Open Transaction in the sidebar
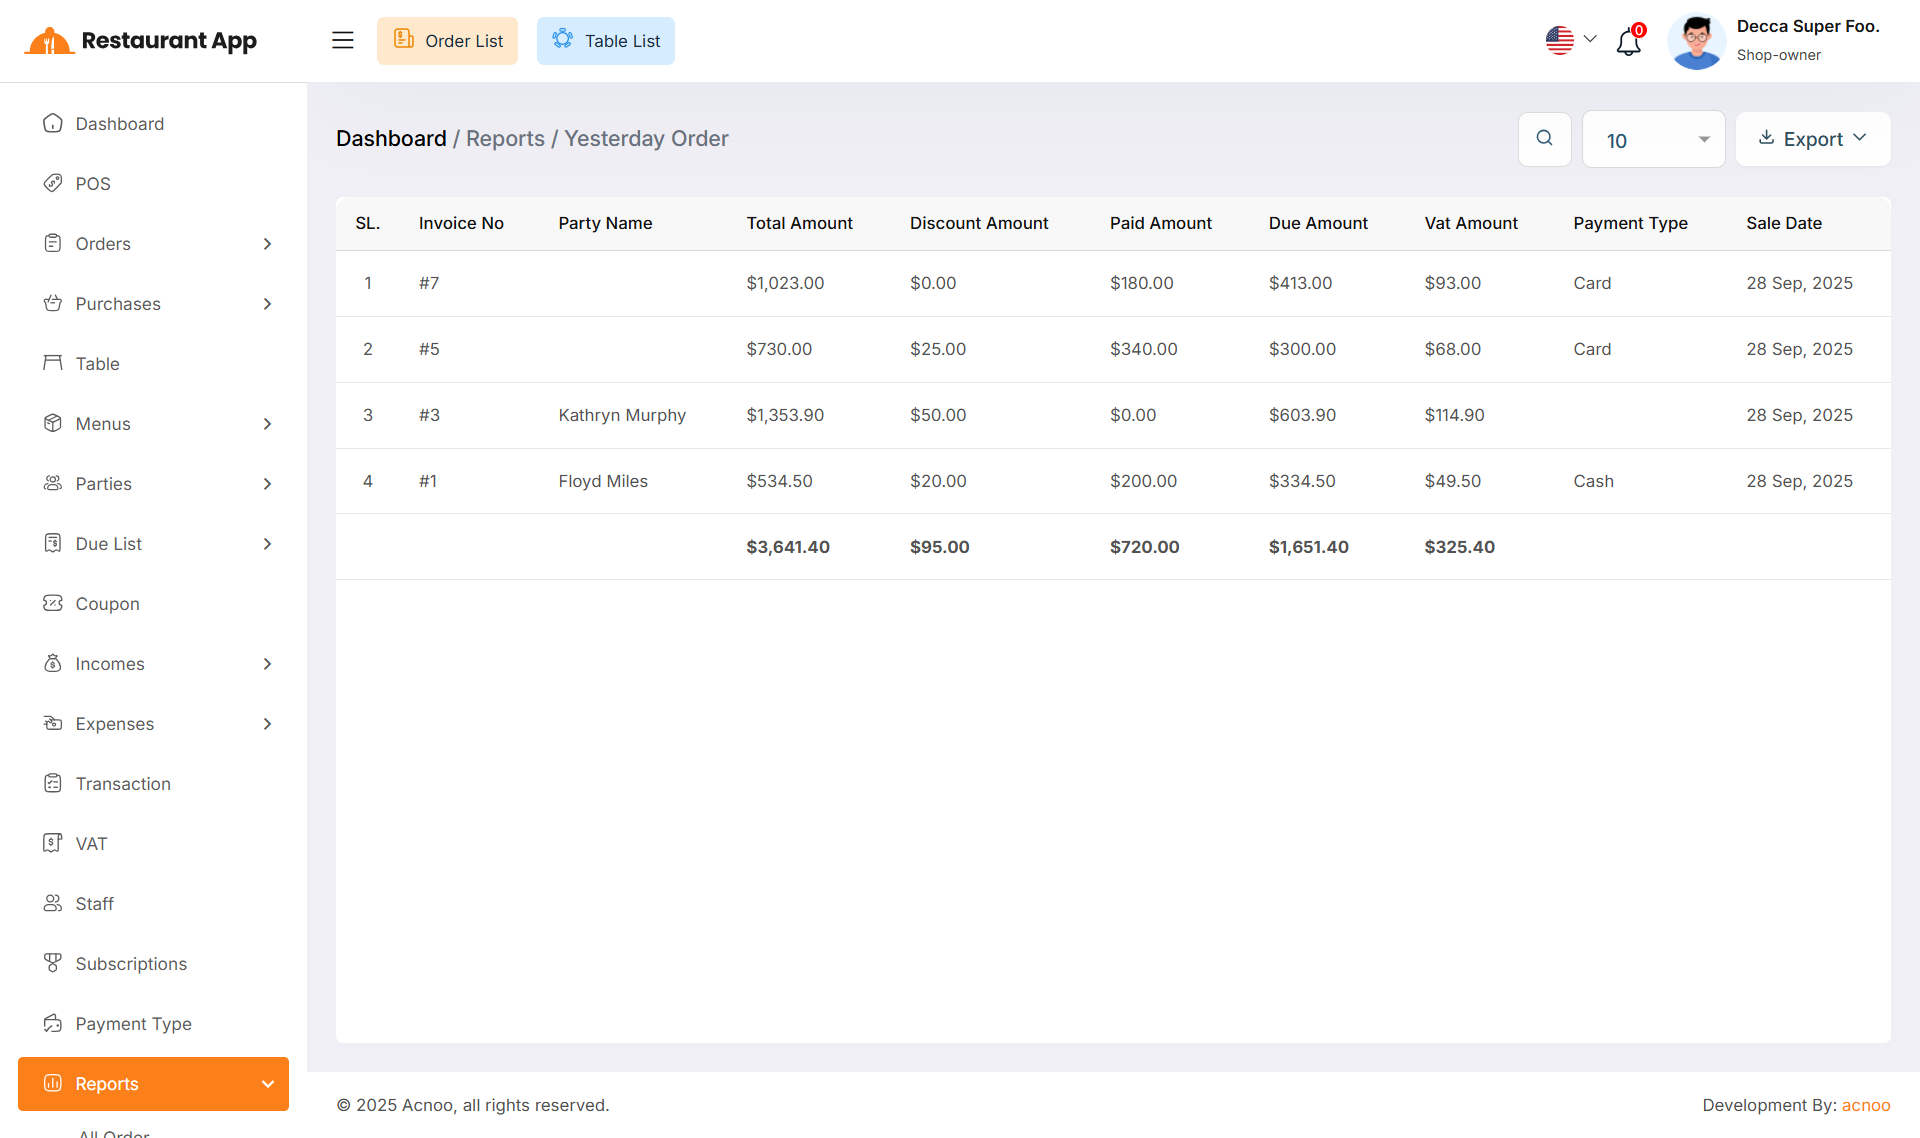This screenshot has height=1138, width=1920. [x=123, y=784]
